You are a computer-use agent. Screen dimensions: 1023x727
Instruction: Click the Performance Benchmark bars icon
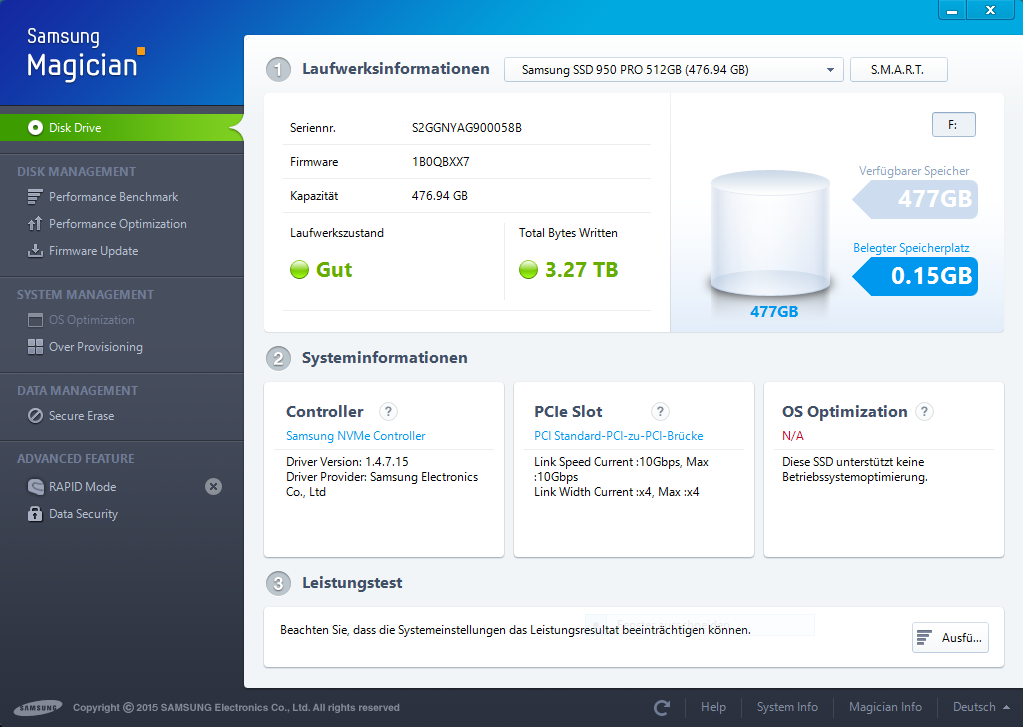pyautogui.click(x=35, y=196)
